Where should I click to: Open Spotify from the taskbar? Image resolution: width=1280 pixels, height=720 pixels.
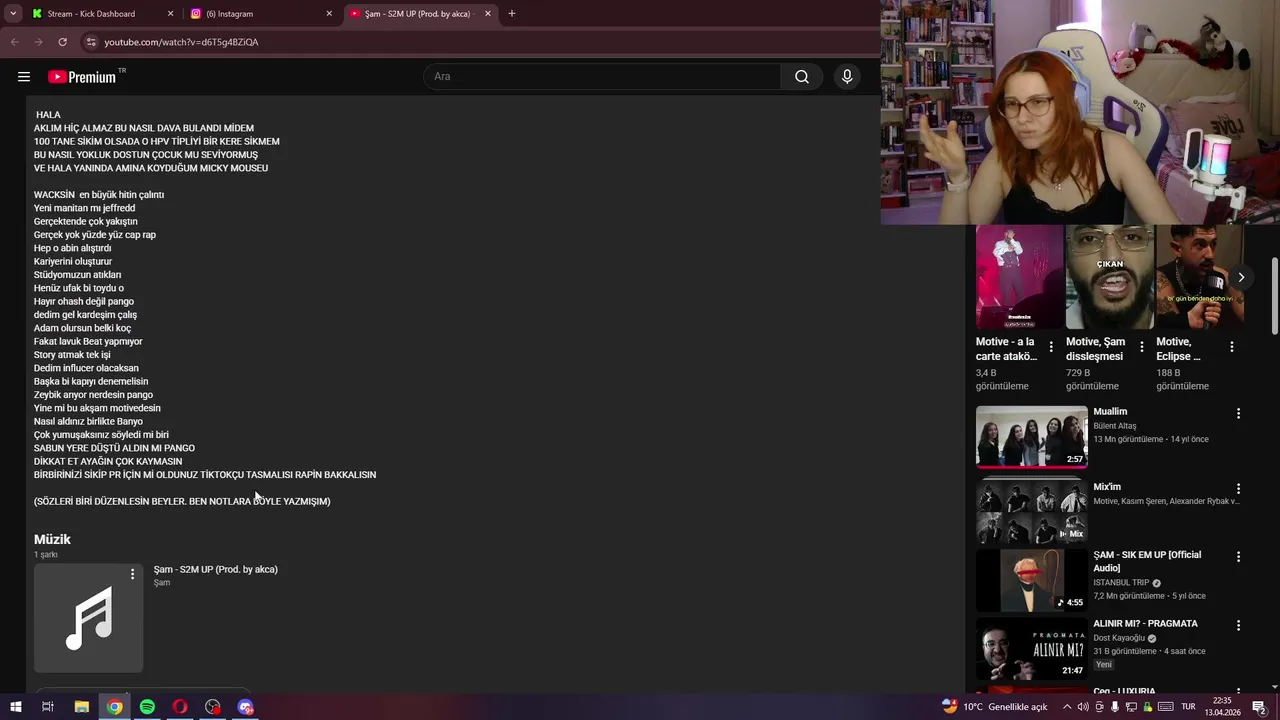147,707
